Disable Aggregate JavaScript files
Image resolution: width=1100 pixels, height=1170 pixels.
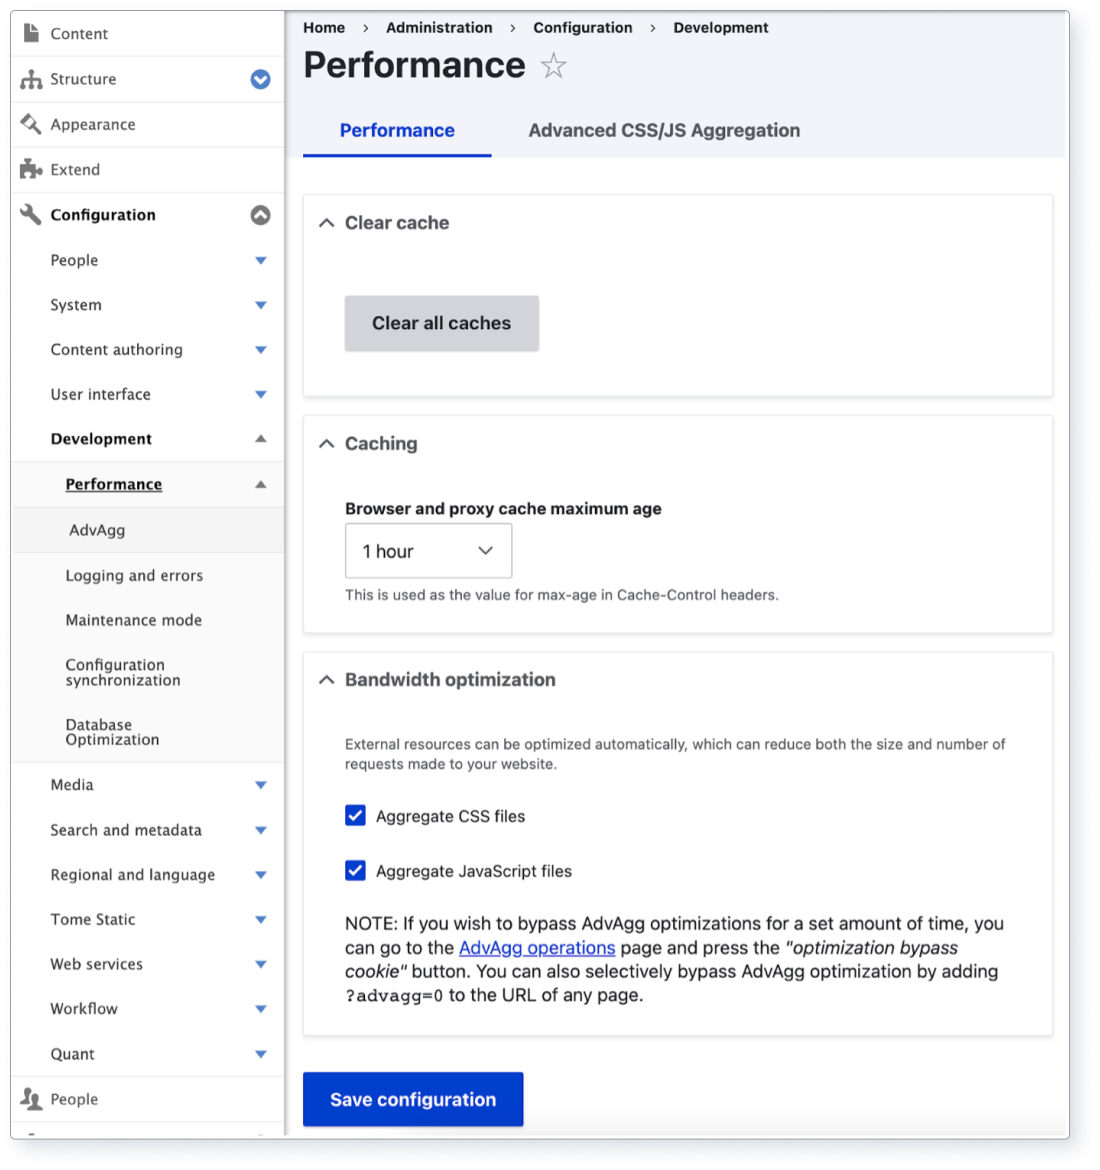(x=355, y=870)
